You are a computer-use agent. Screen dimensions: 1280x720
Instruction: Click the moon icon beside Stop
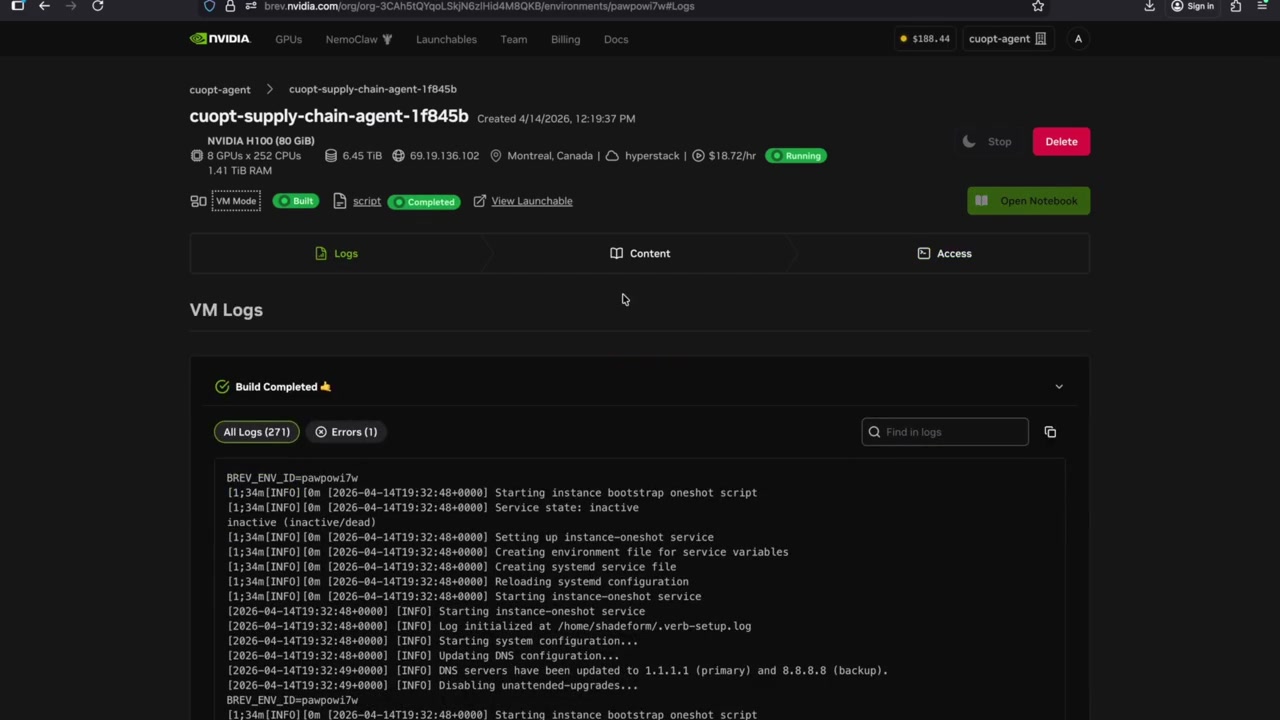(x=968, y=141)
